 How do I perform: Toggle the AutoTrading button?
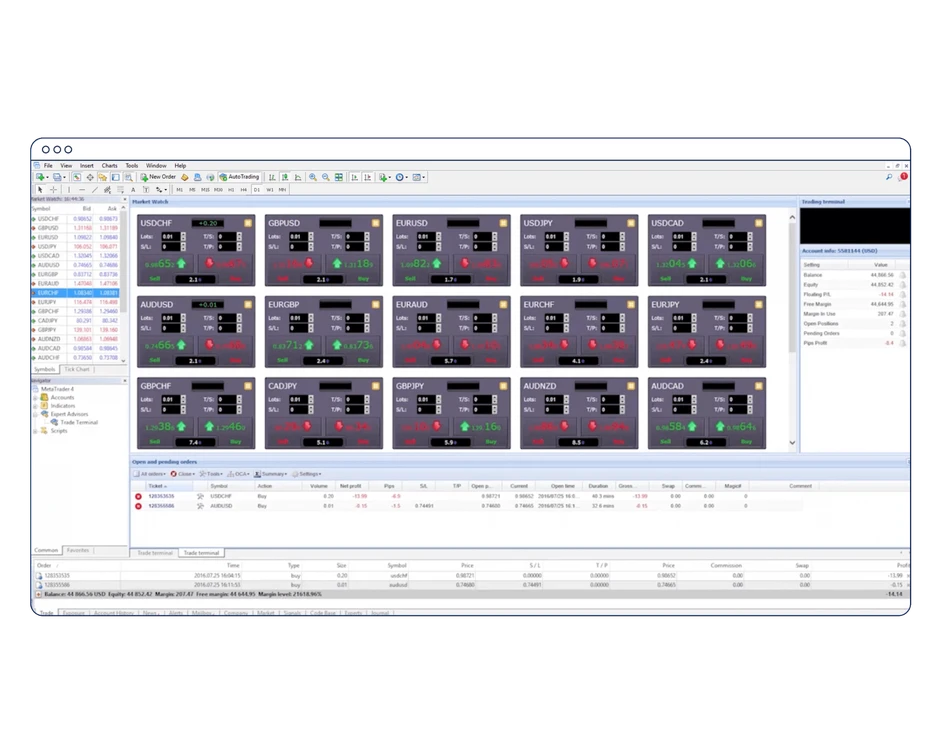[239, 177]
